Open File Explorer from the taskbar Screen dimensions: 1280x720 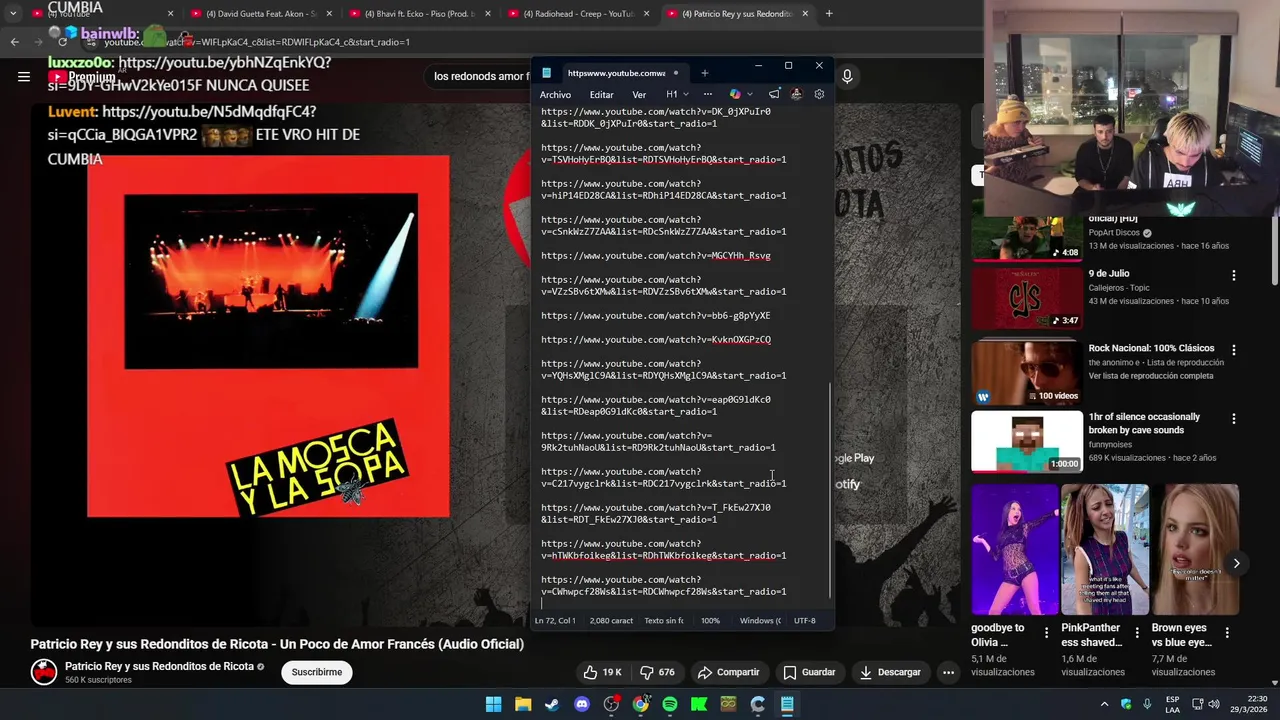pyautogui.click(x=523, y=704)
